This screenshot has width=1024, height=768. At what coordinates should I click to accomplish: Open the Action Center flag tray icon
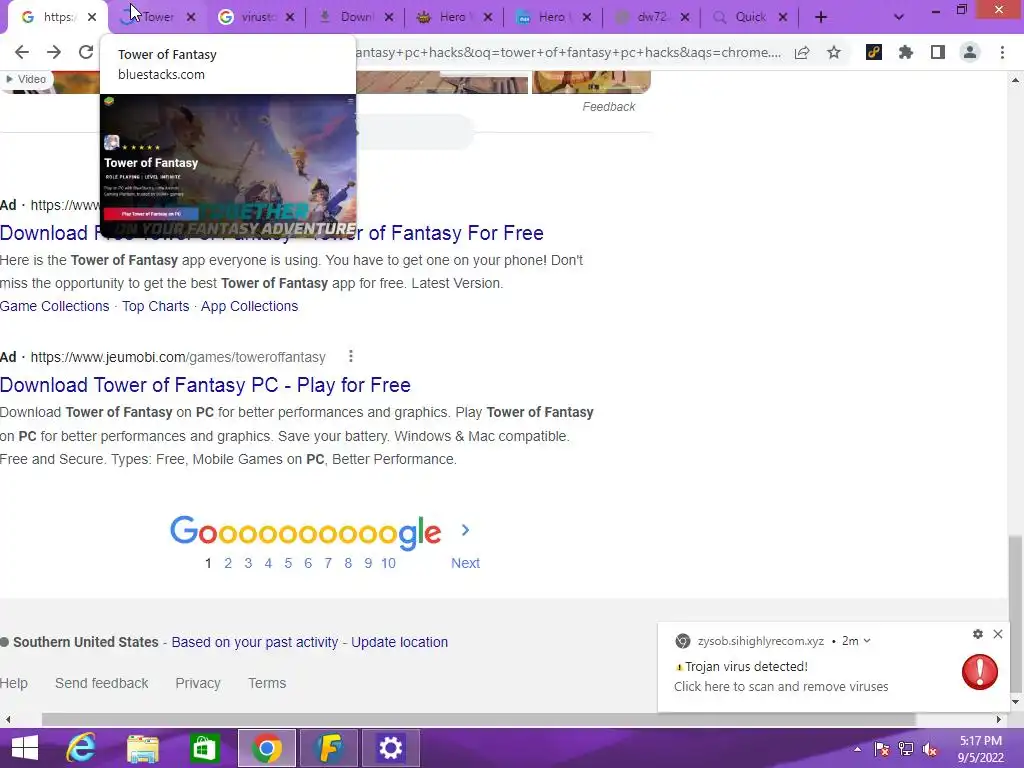point(882,749)
